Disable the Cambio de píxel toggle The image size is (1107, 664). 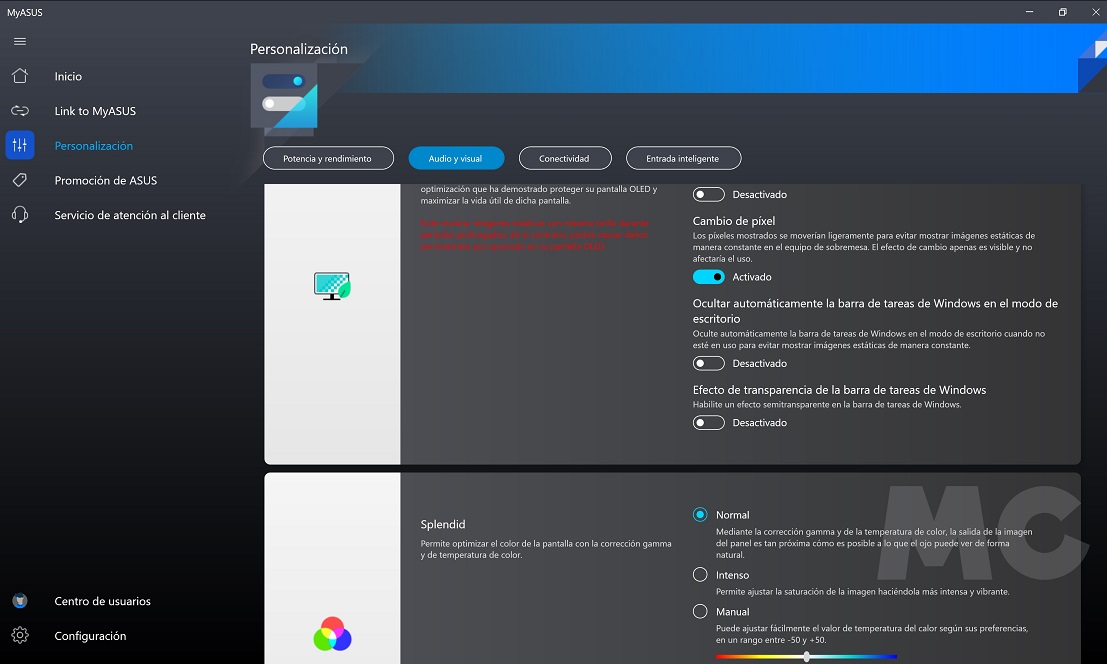pyautogui.click(x=708, y=277)
